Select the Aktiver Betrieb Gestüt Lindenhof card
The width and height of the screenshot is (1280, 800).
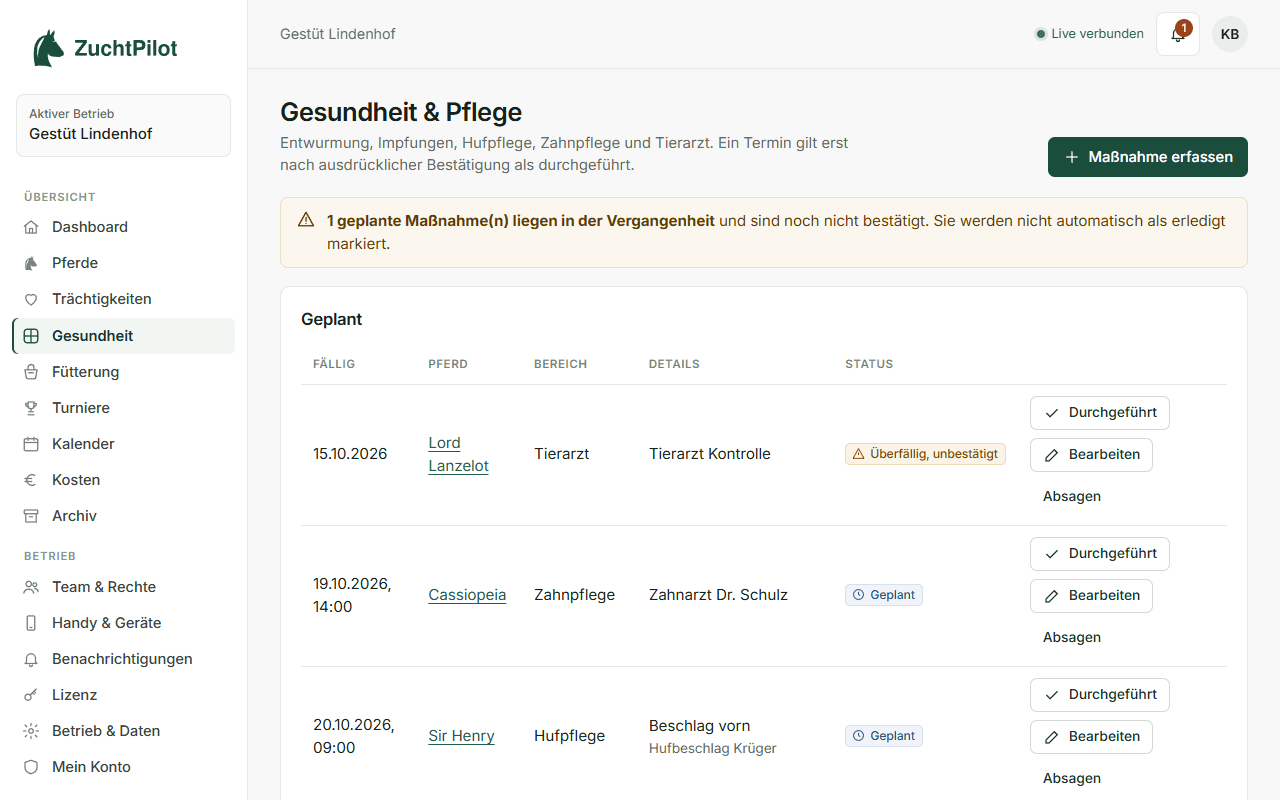point(123,125)
